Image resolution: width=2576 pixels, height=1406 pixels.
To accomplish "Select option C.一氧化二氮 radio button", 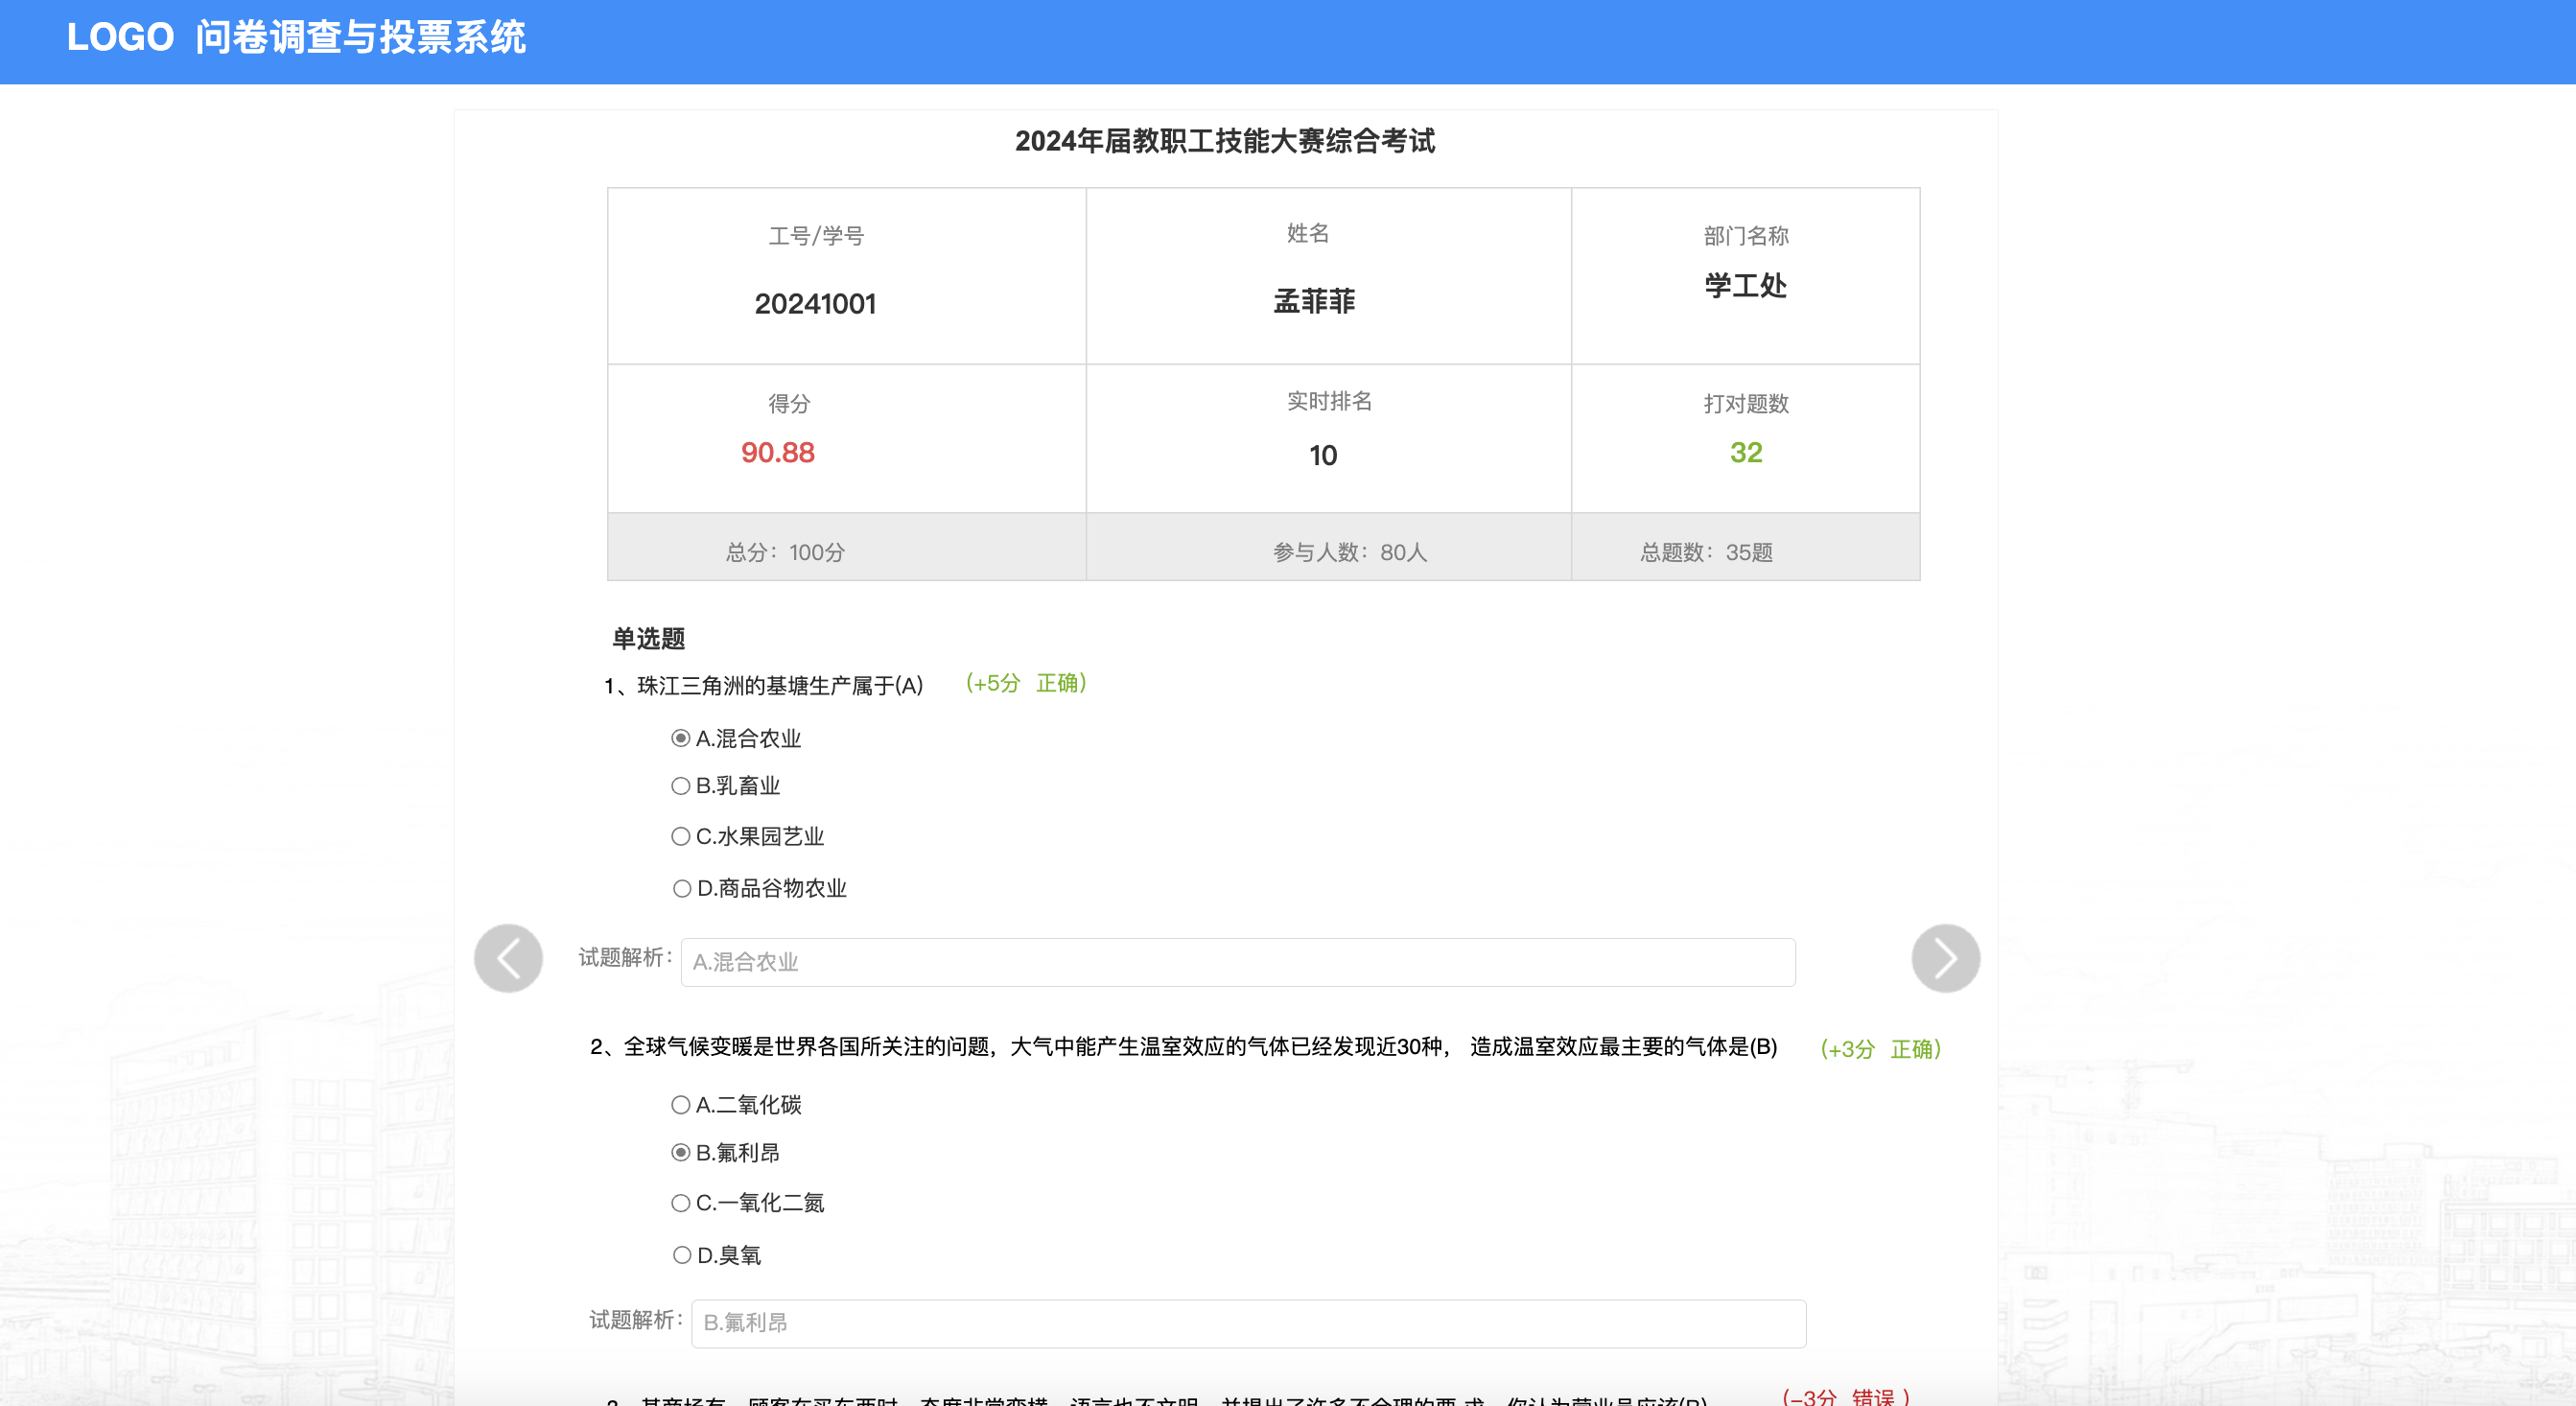I will (x=681, y=1202).
